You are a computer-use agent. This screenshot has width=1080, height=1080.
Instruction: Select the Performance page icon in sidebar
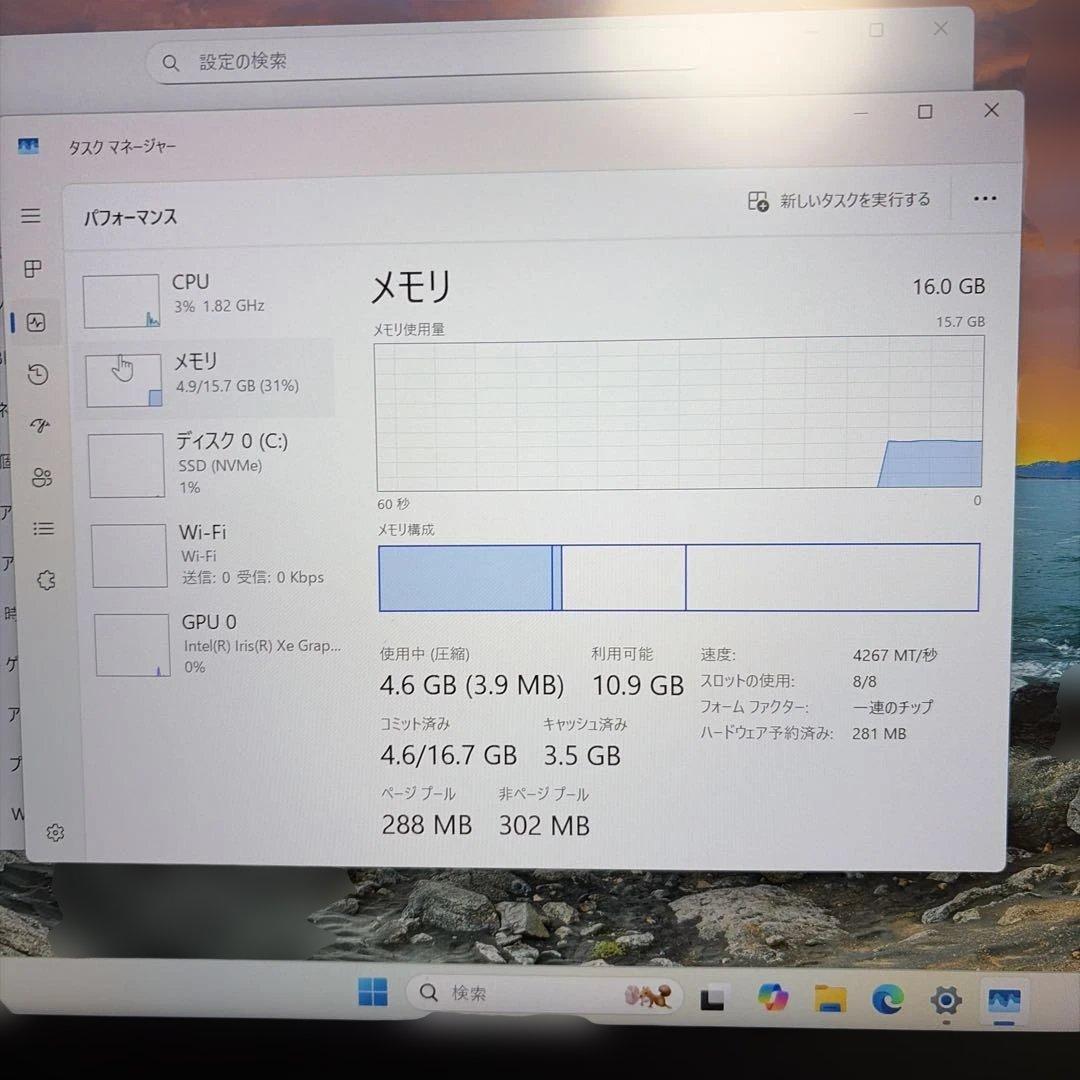pyautogui.click(x=38, y=322)
